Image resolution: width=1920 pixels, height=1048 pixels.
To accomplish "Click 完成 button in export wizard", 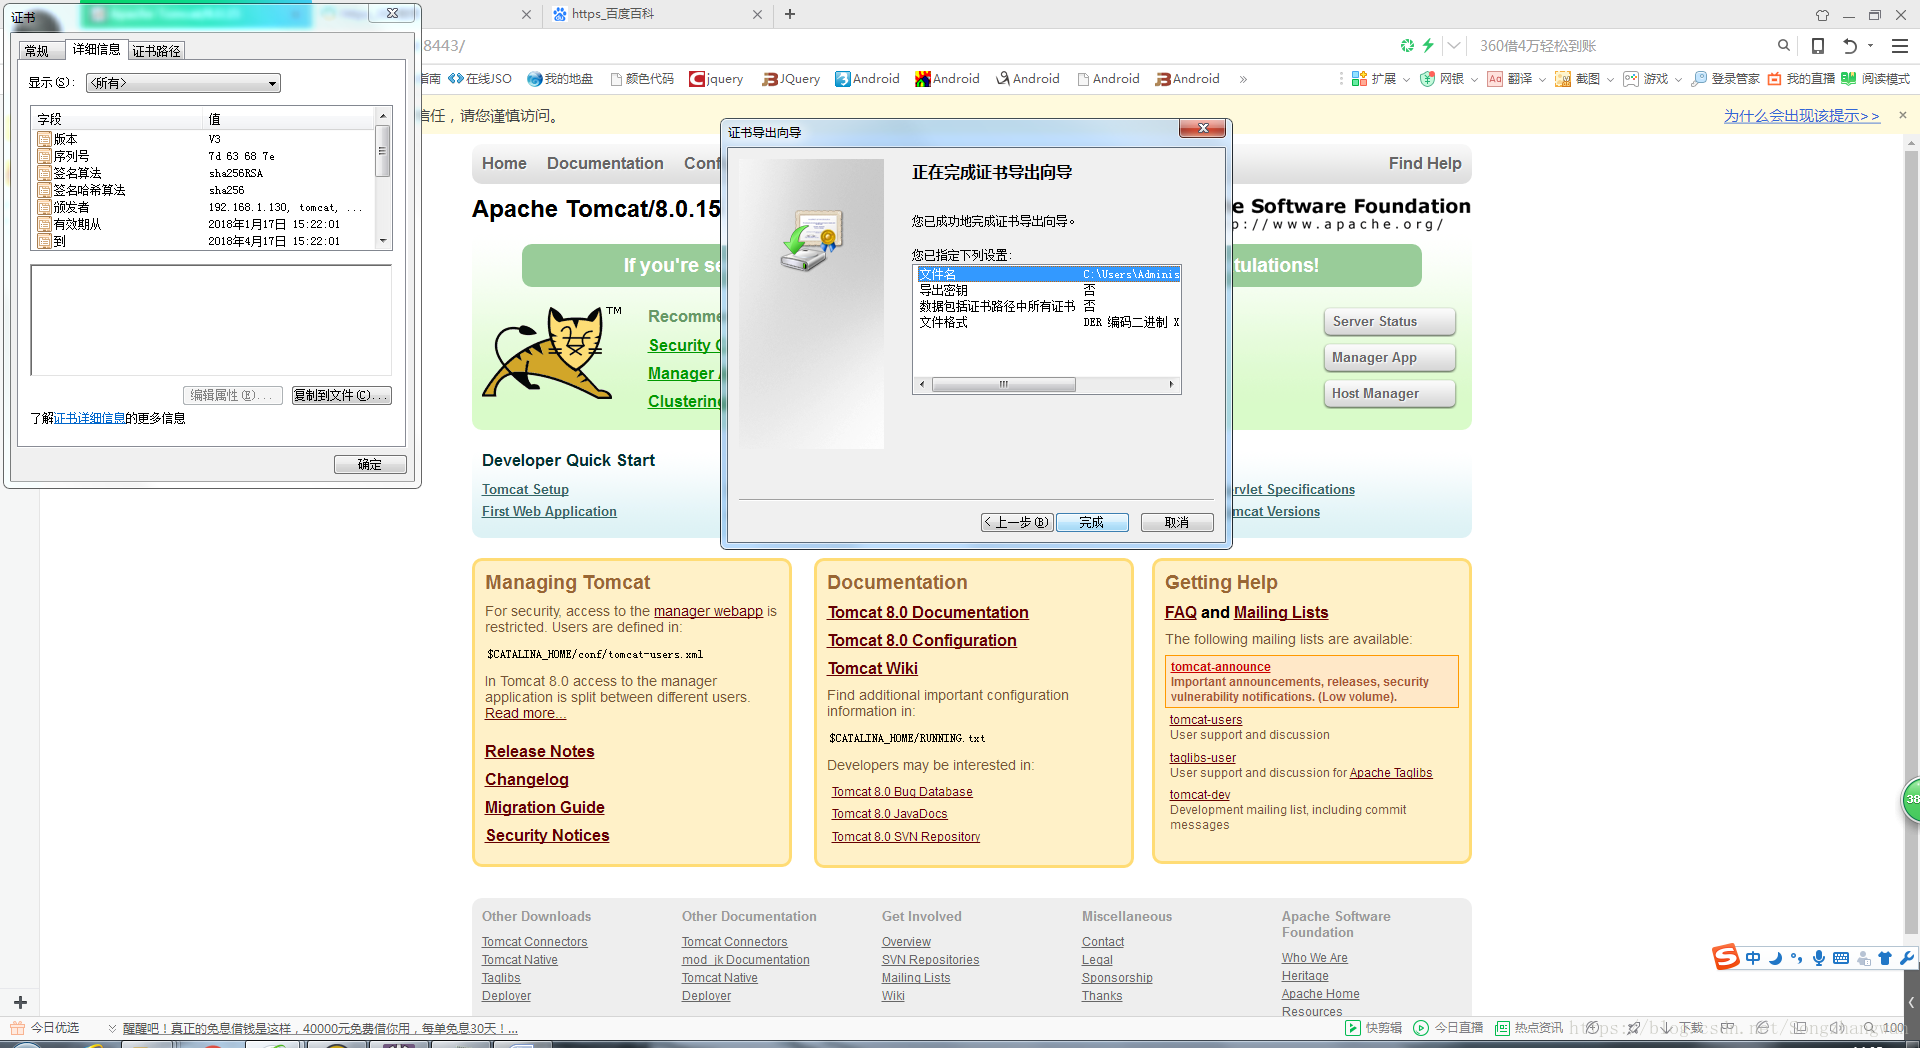I will pos(1091,522).
